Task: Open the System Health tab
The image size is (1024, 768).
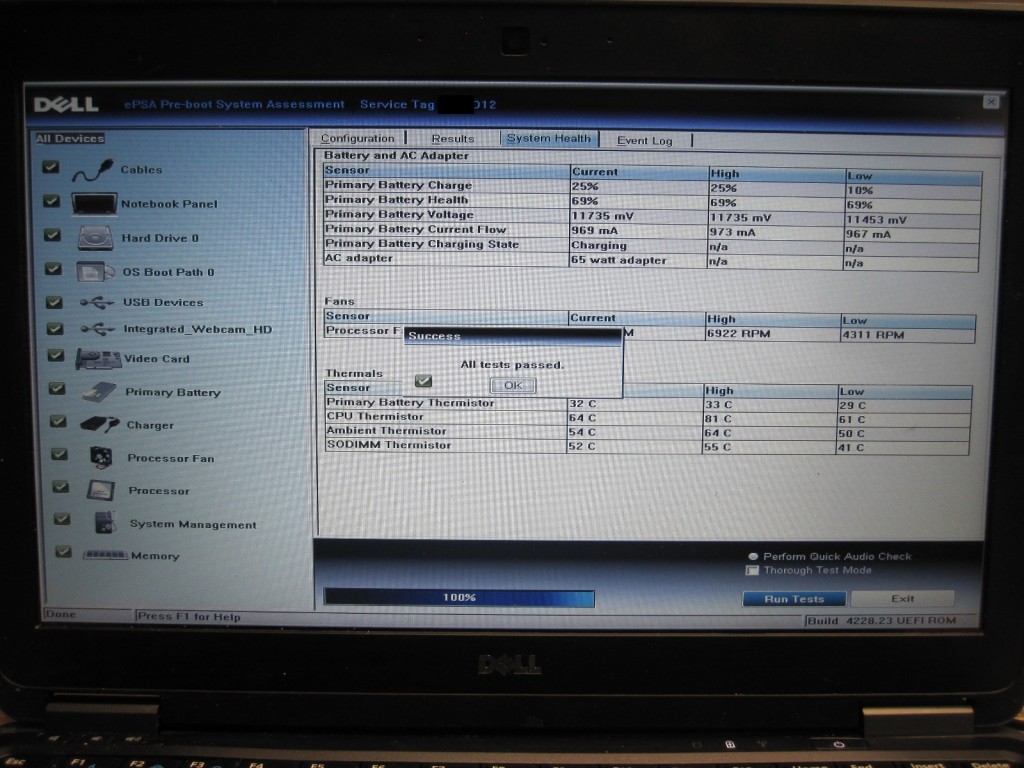Action: pyautogui.click(x=549, y=138)
